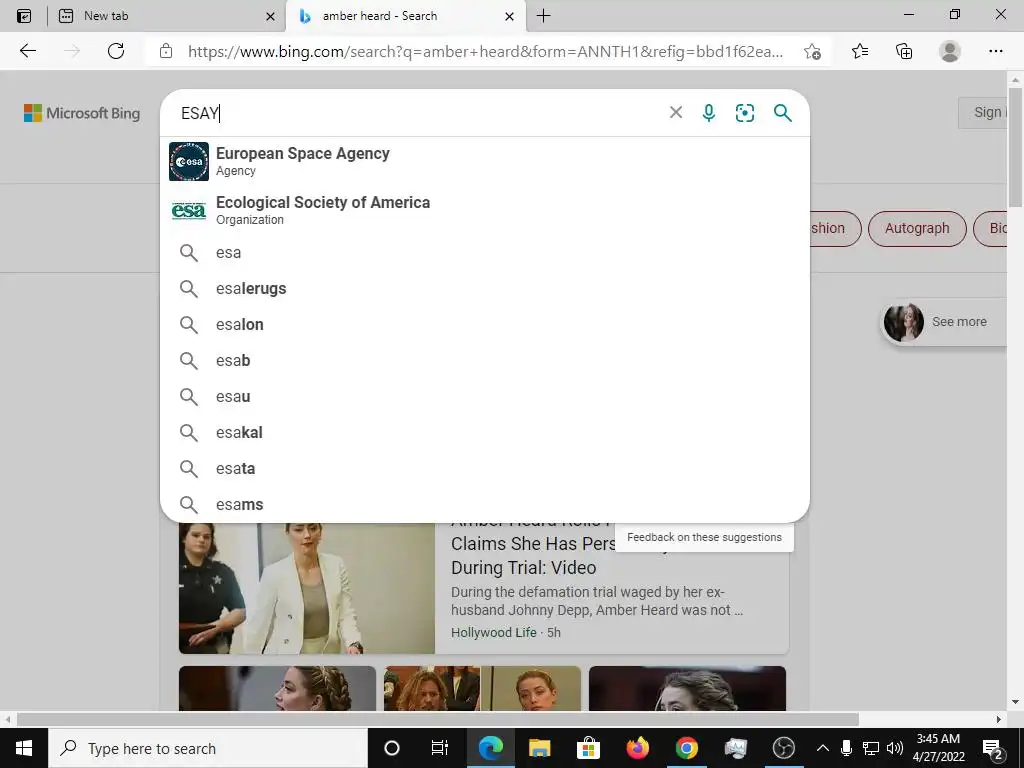This screenshot has width=1024, height=768.
Task: Launch Google Chrome from taskbar
Action: pos(686,748)
